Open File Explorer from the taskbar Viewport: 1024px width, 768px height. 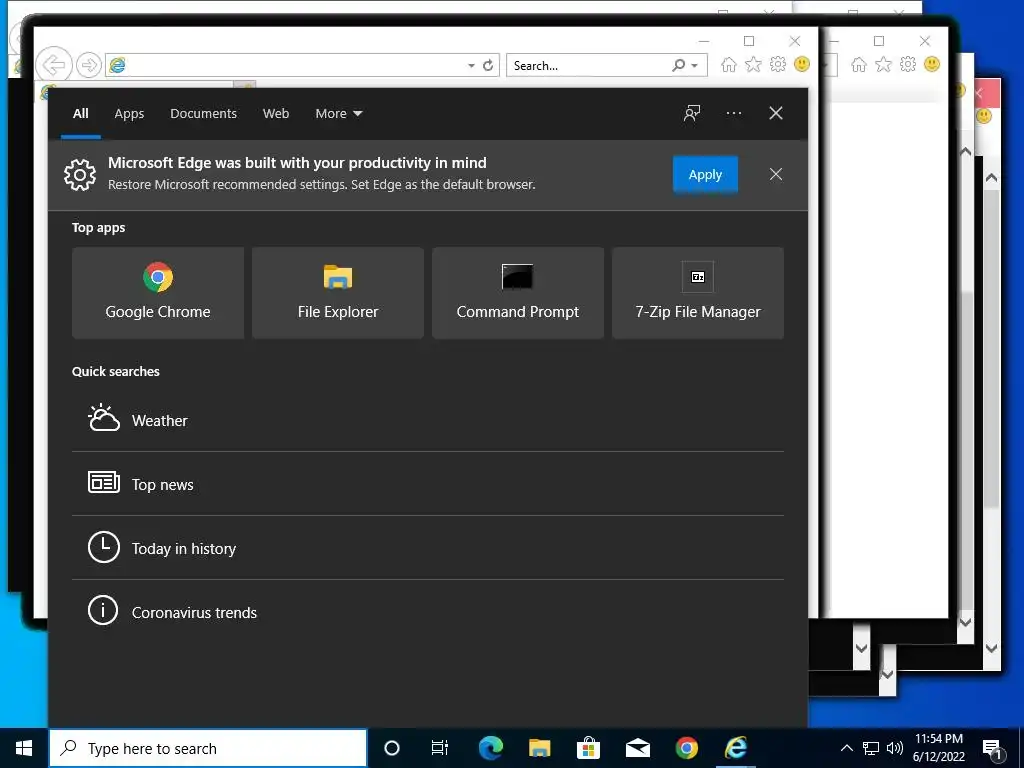pyautogui.click(x=539, y=748)
